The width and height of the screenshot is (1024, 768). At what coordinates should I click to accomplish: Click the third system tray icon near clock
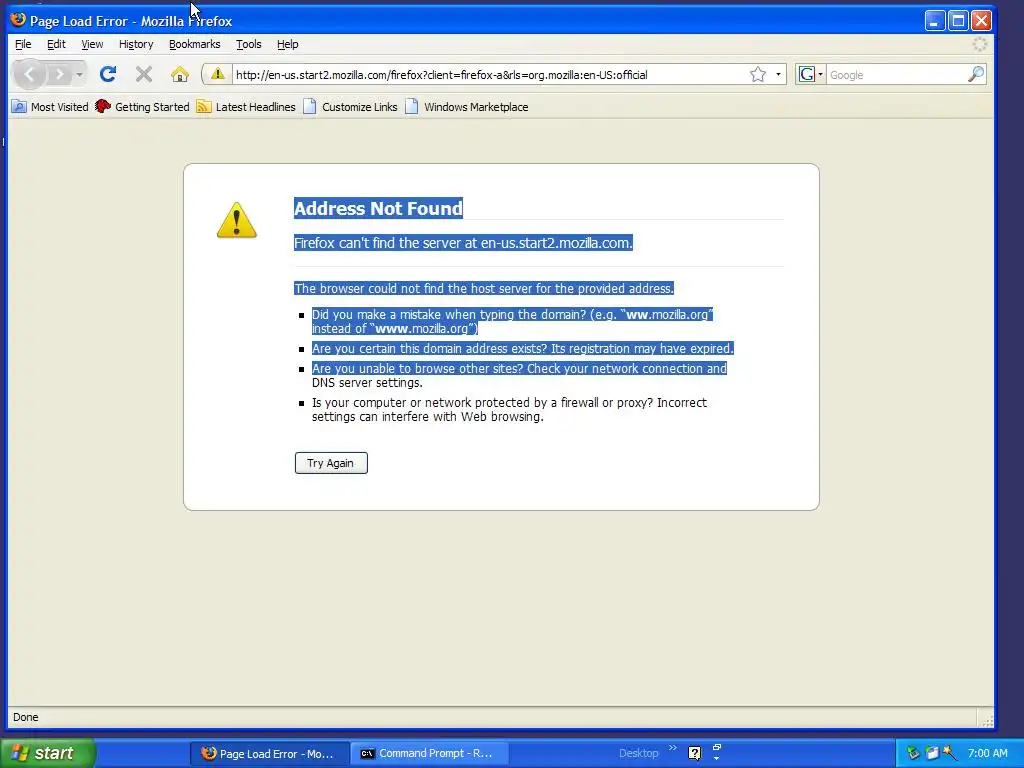coord(950,753)
